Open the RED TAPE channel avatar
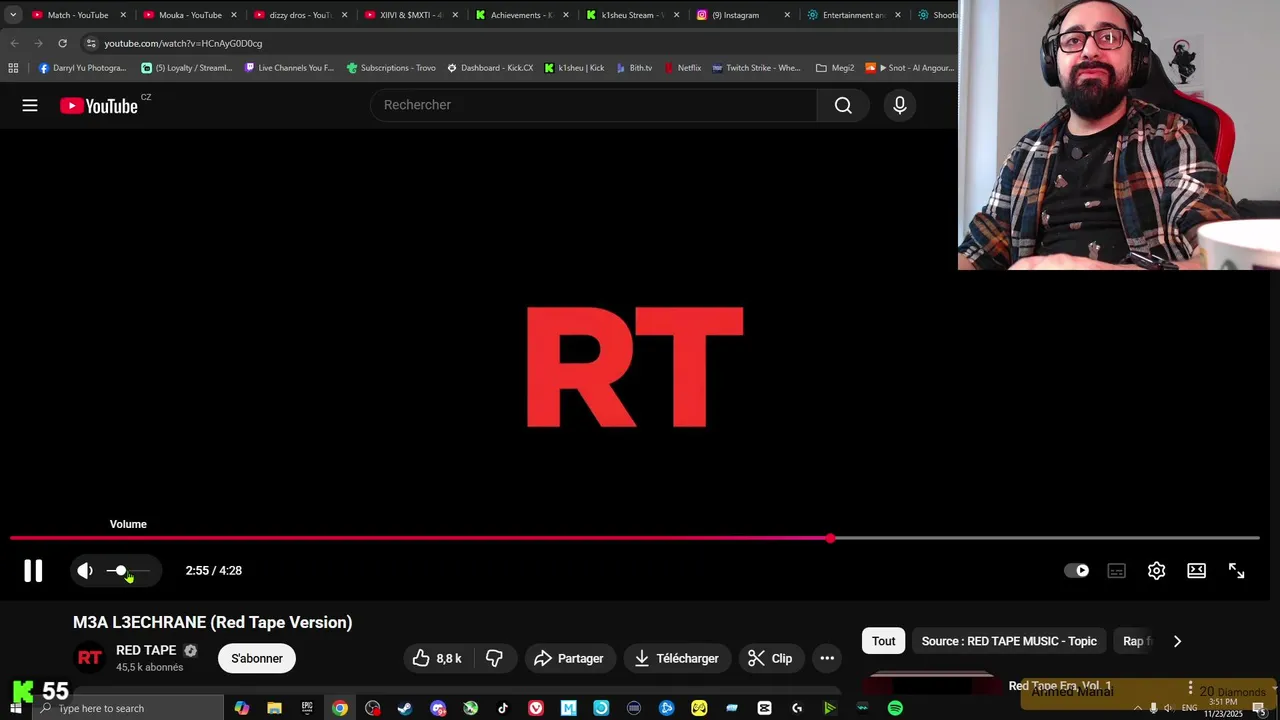This screenshot has height=720, width=1280. [90, 658]
